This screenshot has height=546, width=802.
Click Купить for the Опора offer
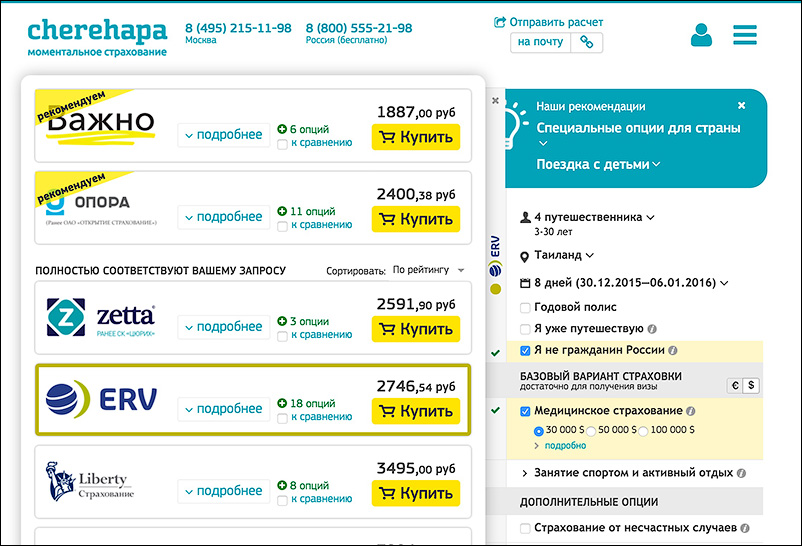point(416,219)
